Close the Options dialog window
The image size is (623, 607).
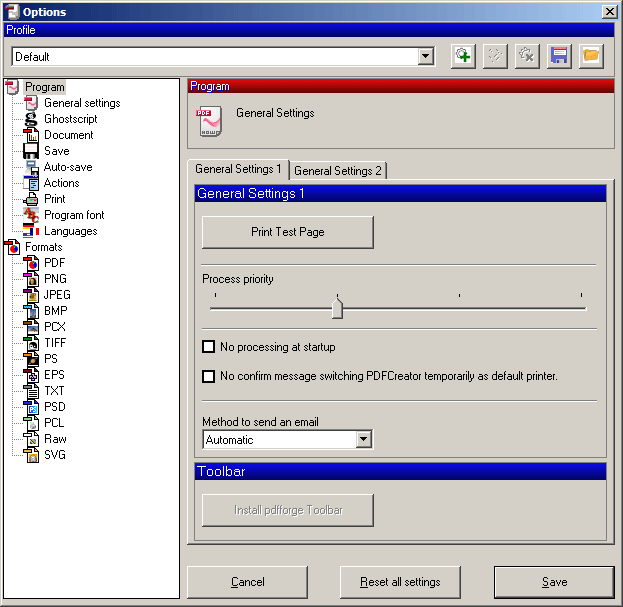[x=609, y=12]
